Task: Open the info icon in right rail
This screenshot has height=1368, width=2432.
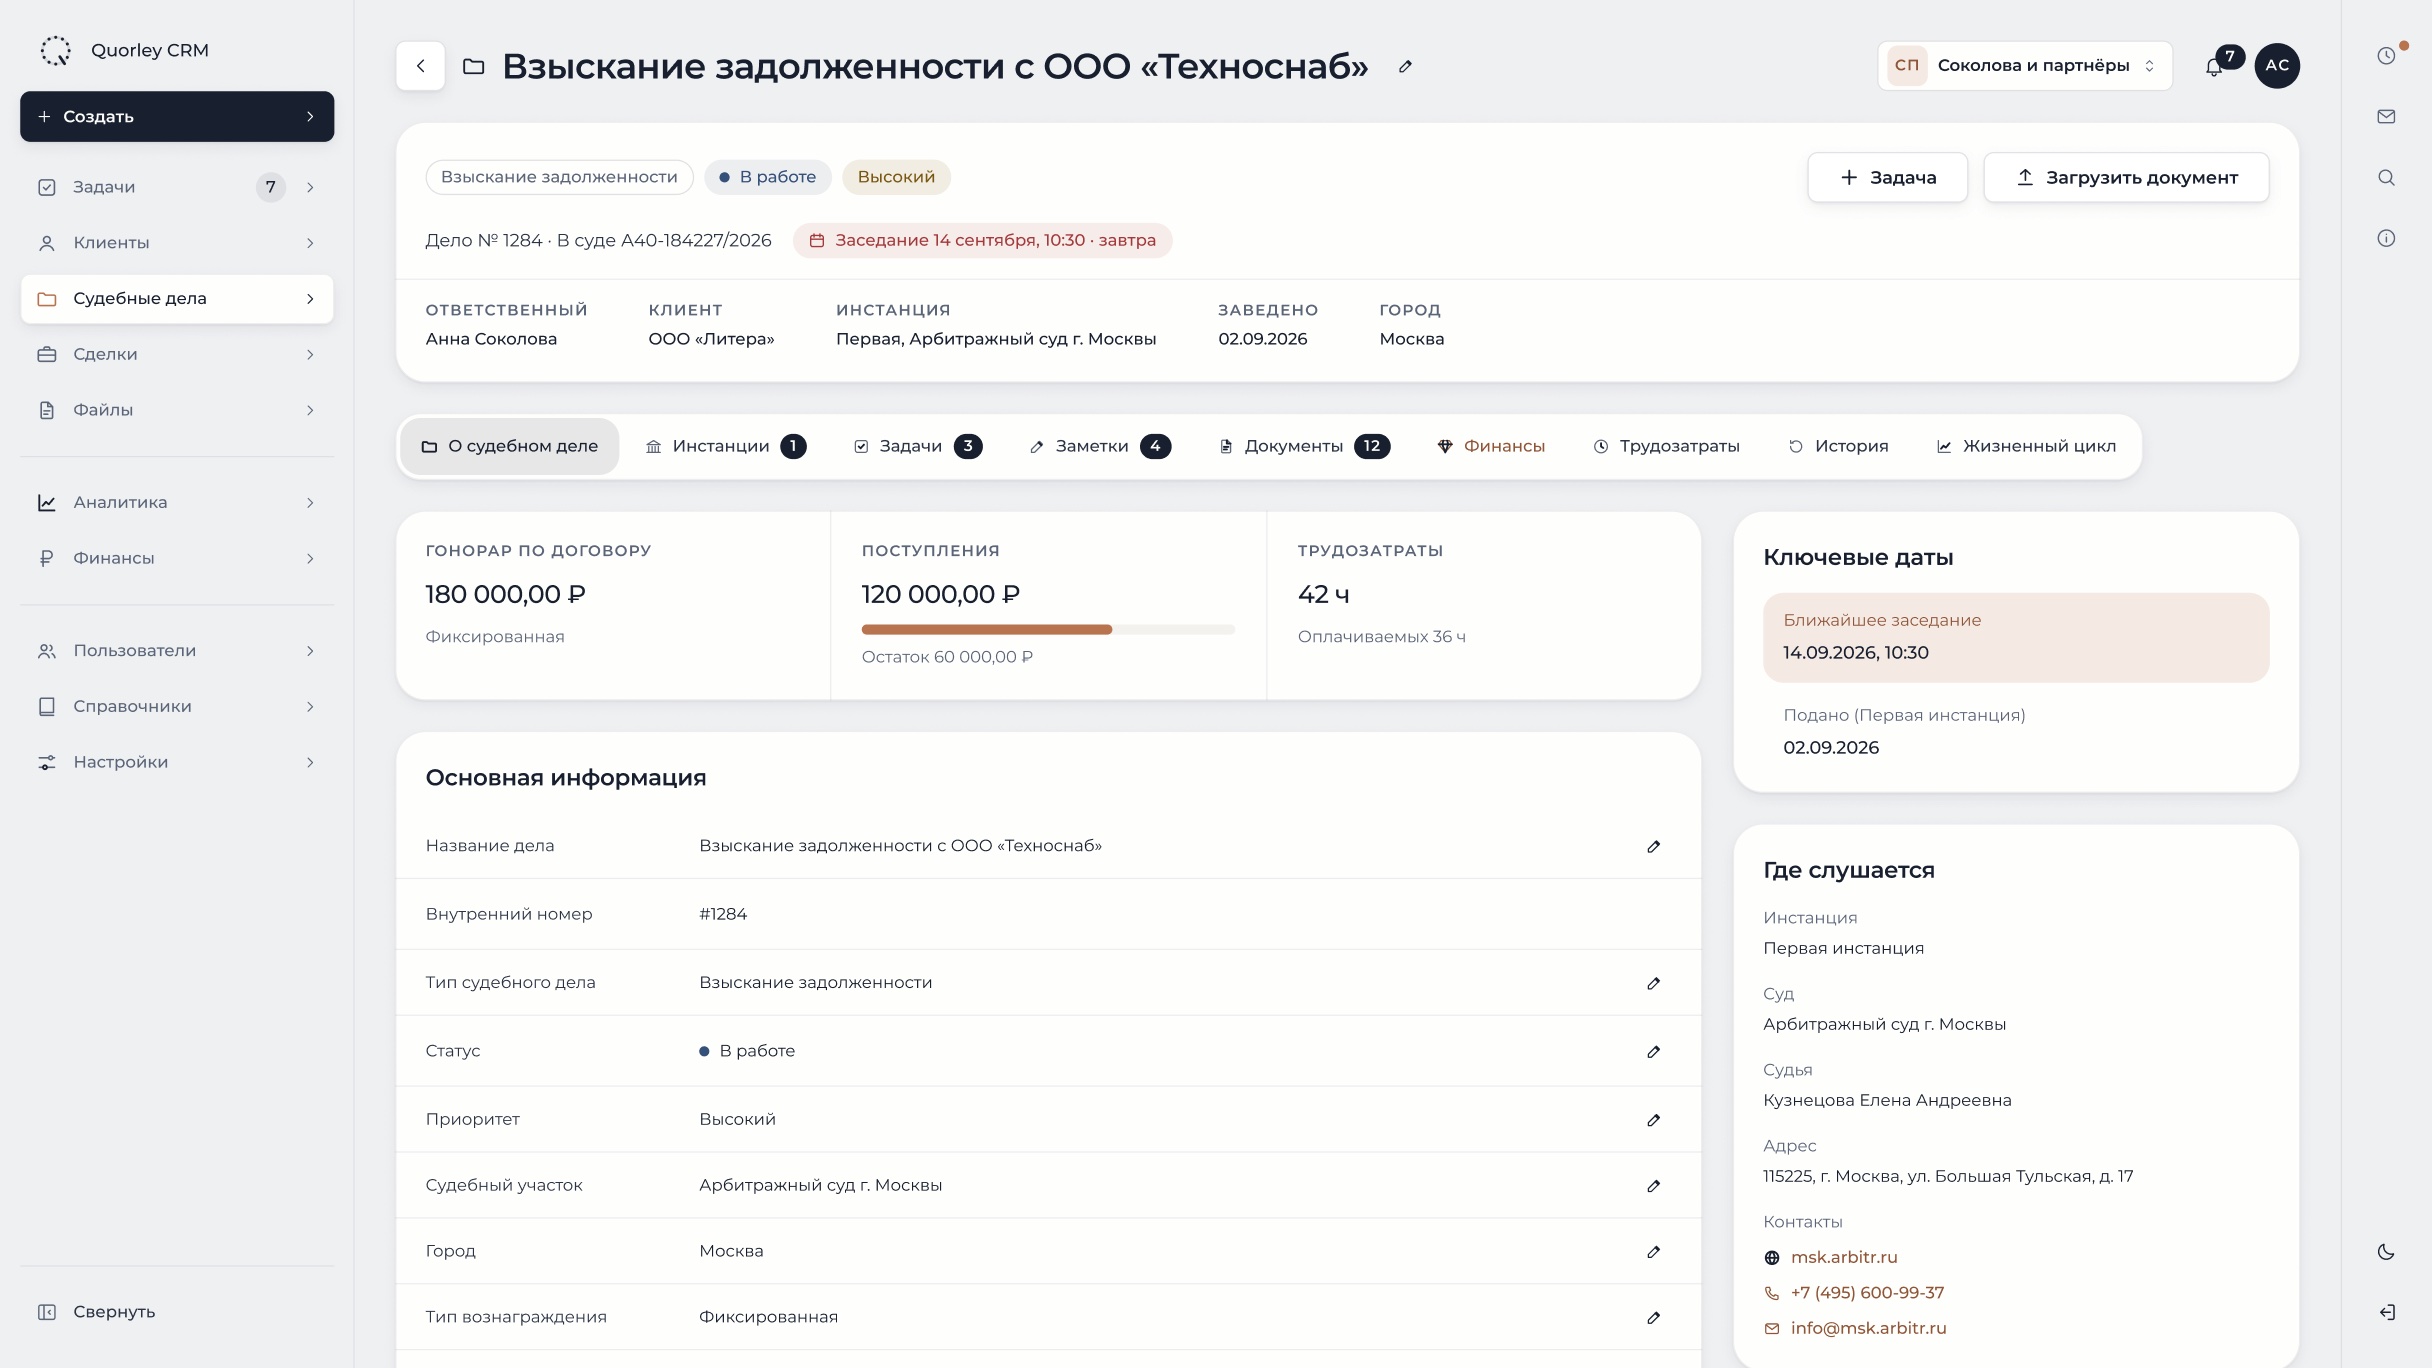Action: pyautogui.click(x=2386, y=238)
